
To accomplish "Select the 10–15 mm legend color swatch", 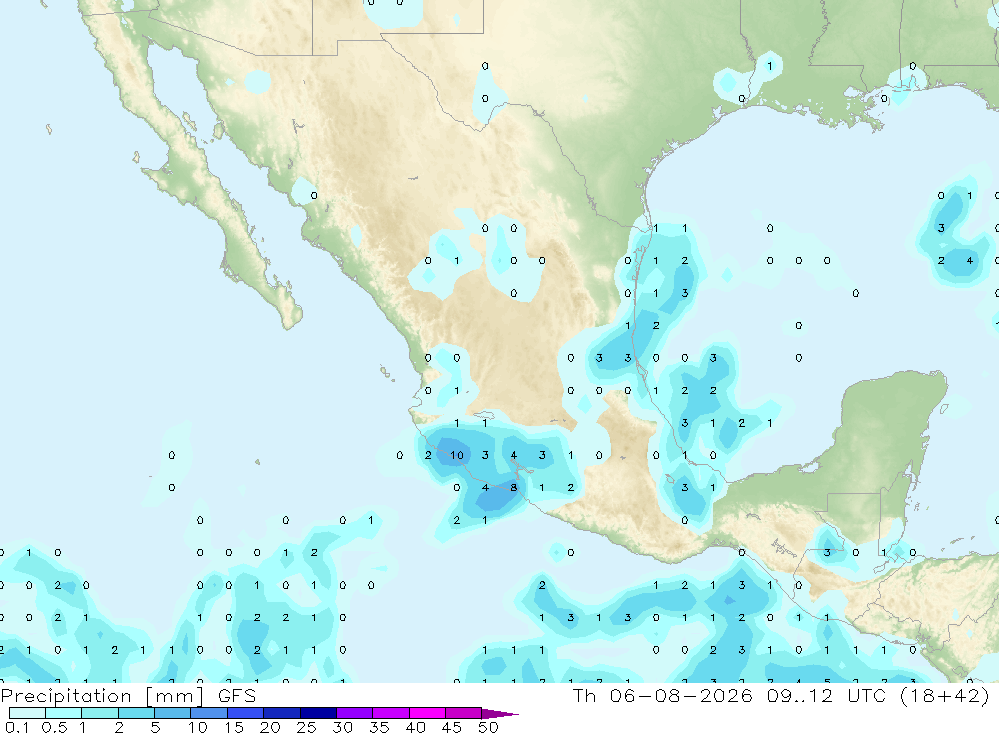I will click(209, 713).
